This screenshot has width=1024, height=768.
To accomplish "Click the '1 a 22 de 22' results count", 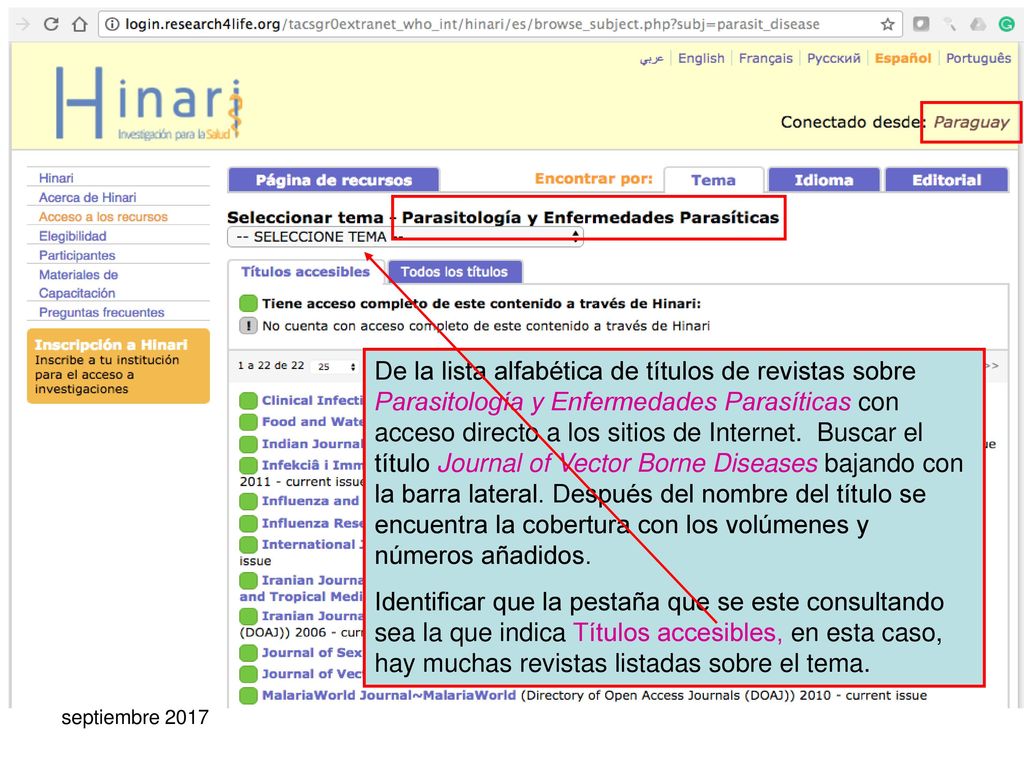I will pos(271,366).
